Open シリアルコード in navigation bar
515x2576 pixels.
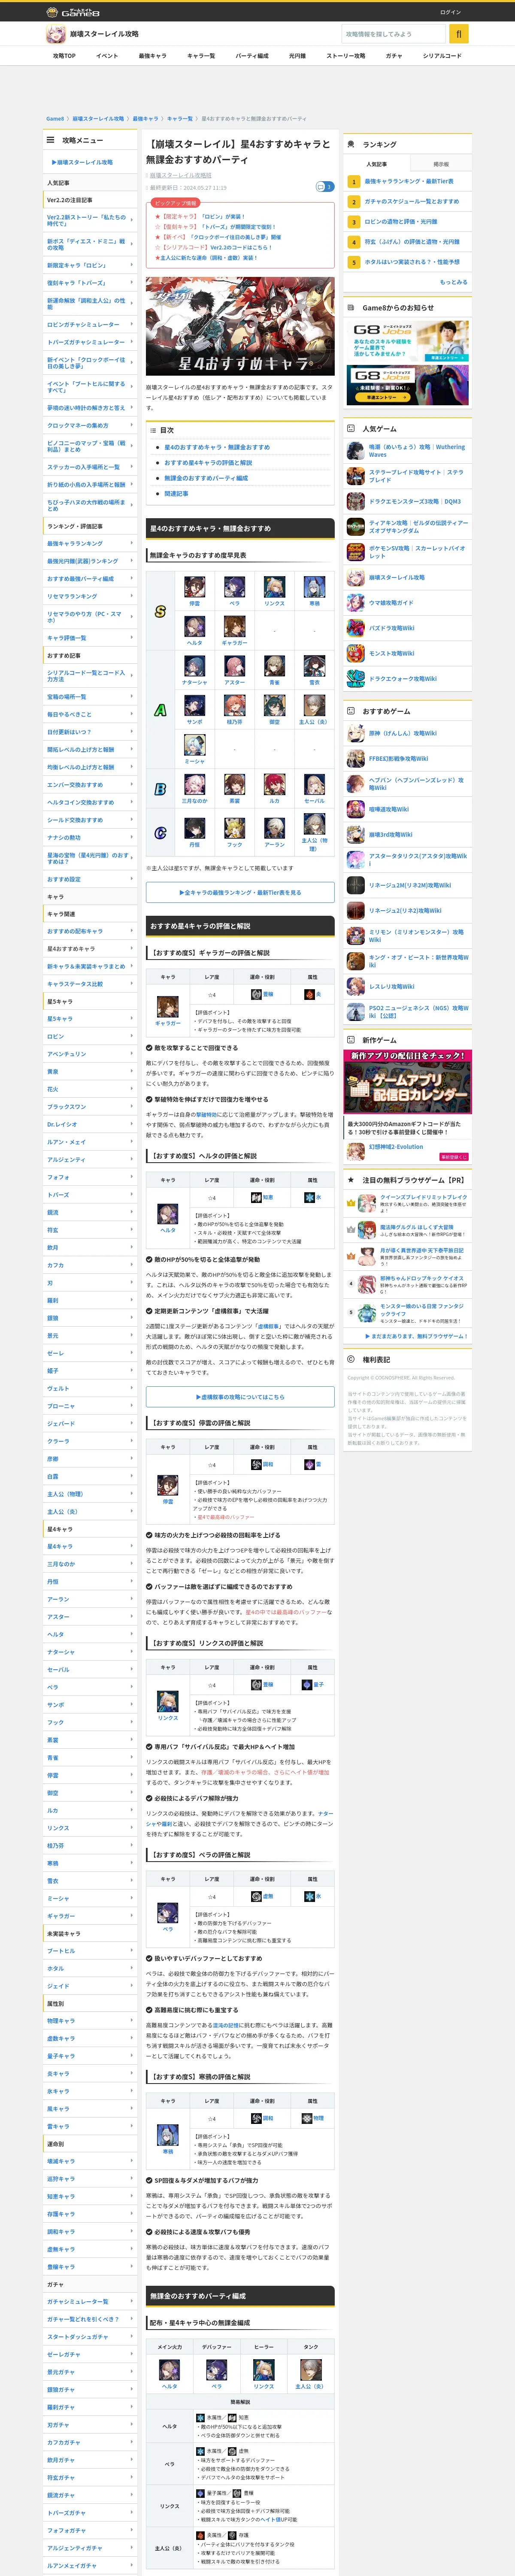coord(442,56)
